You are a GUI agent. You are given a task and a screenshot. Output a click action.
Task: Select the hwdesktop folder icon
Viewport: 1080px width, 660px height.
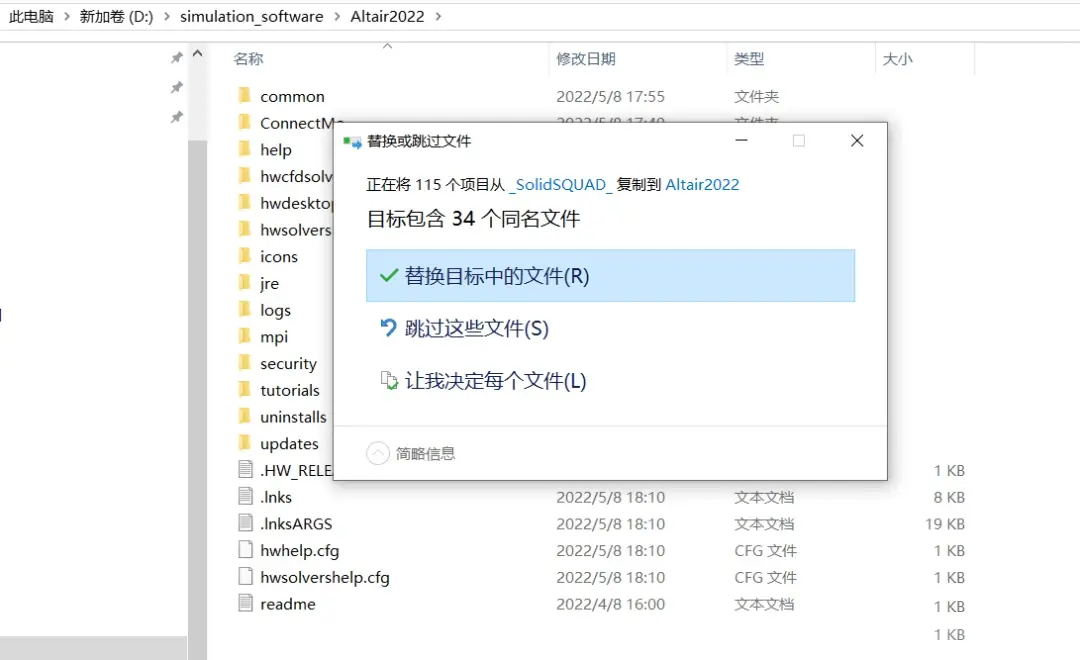pyautogui.click(x=245, y=203)
